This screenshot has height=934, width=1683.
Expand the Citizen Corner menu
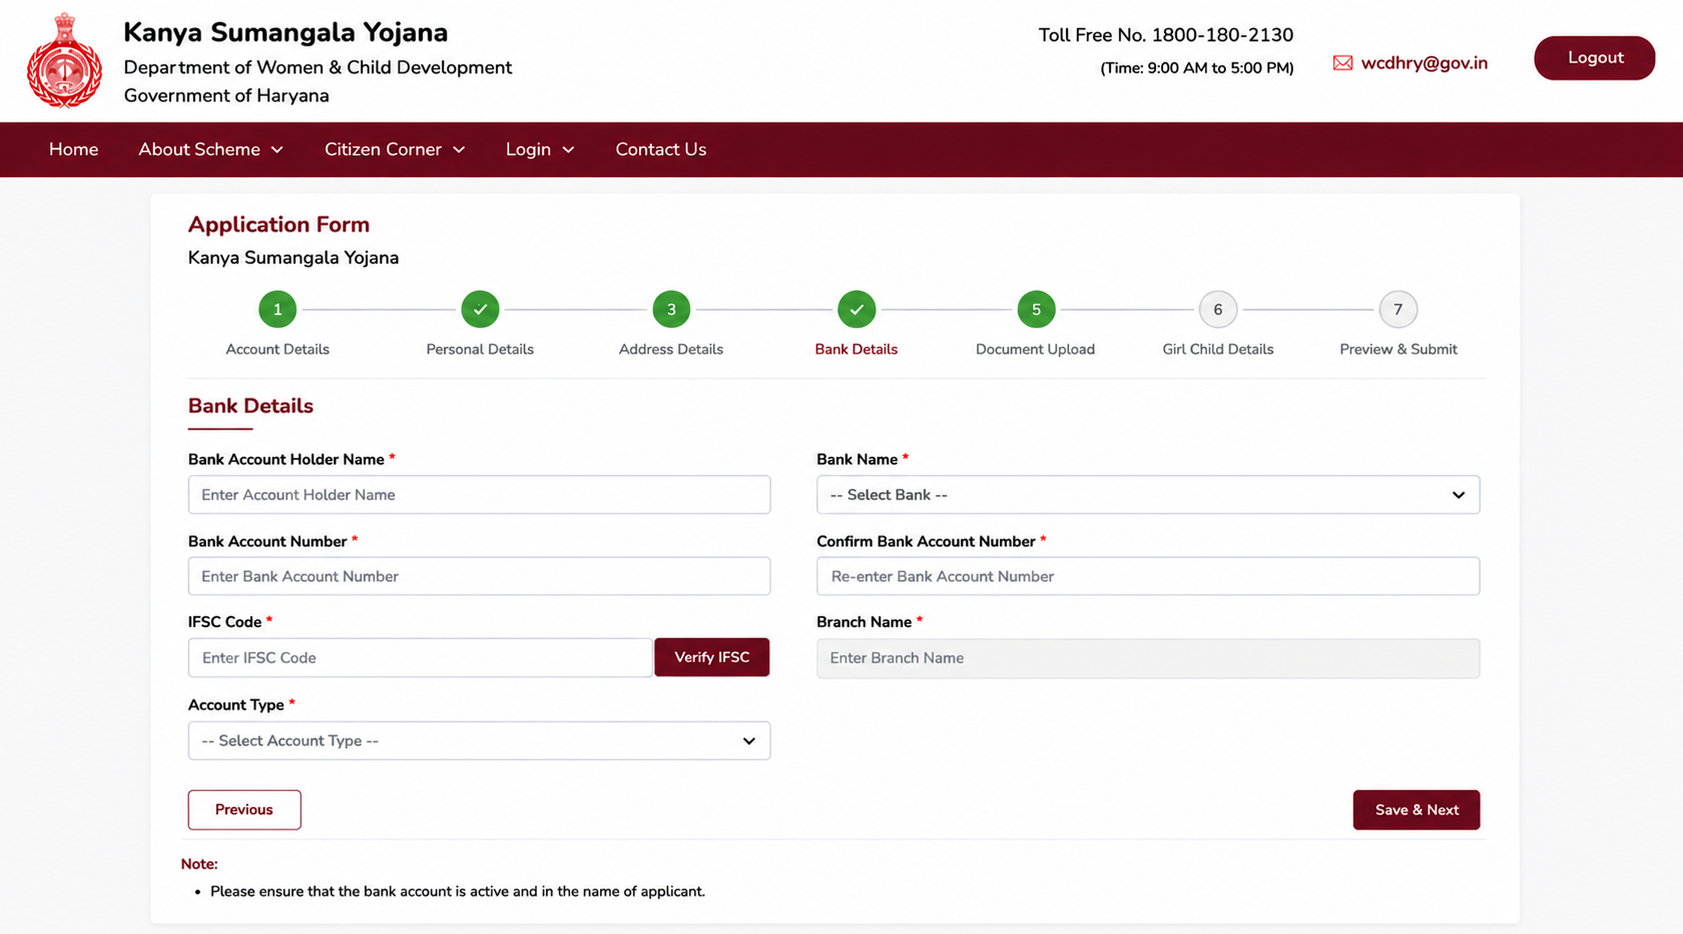tap(395, 149)
